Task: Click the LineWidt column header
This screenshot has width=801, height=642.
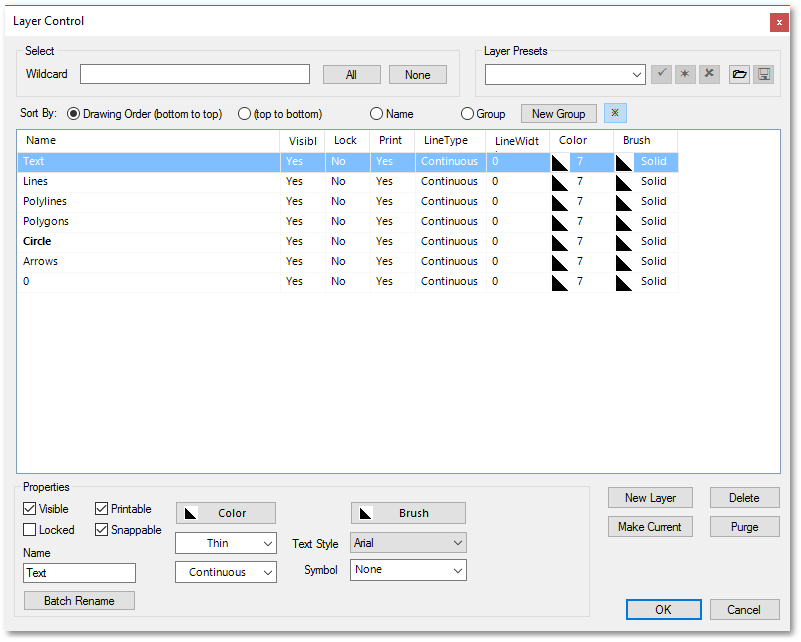Action: [518, 140]
